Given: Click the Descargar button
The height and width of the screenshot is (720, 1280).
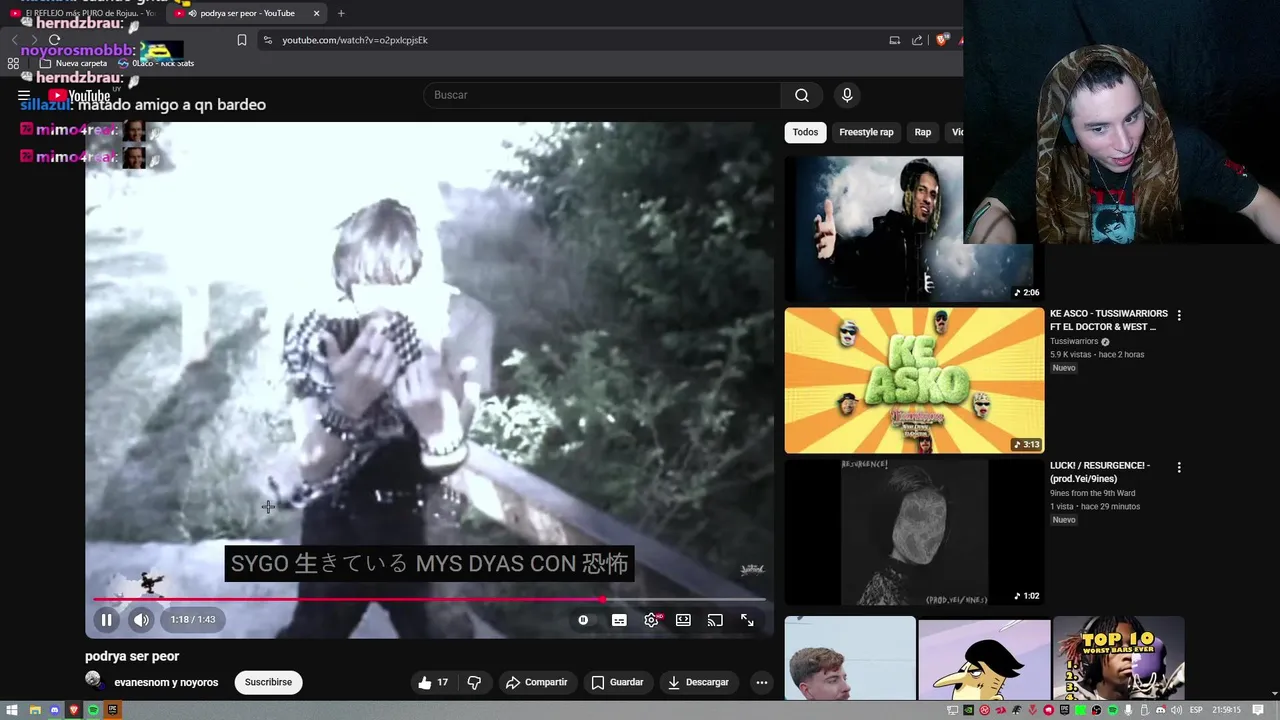Looking at the screenshot, I should tap(698, 682).
